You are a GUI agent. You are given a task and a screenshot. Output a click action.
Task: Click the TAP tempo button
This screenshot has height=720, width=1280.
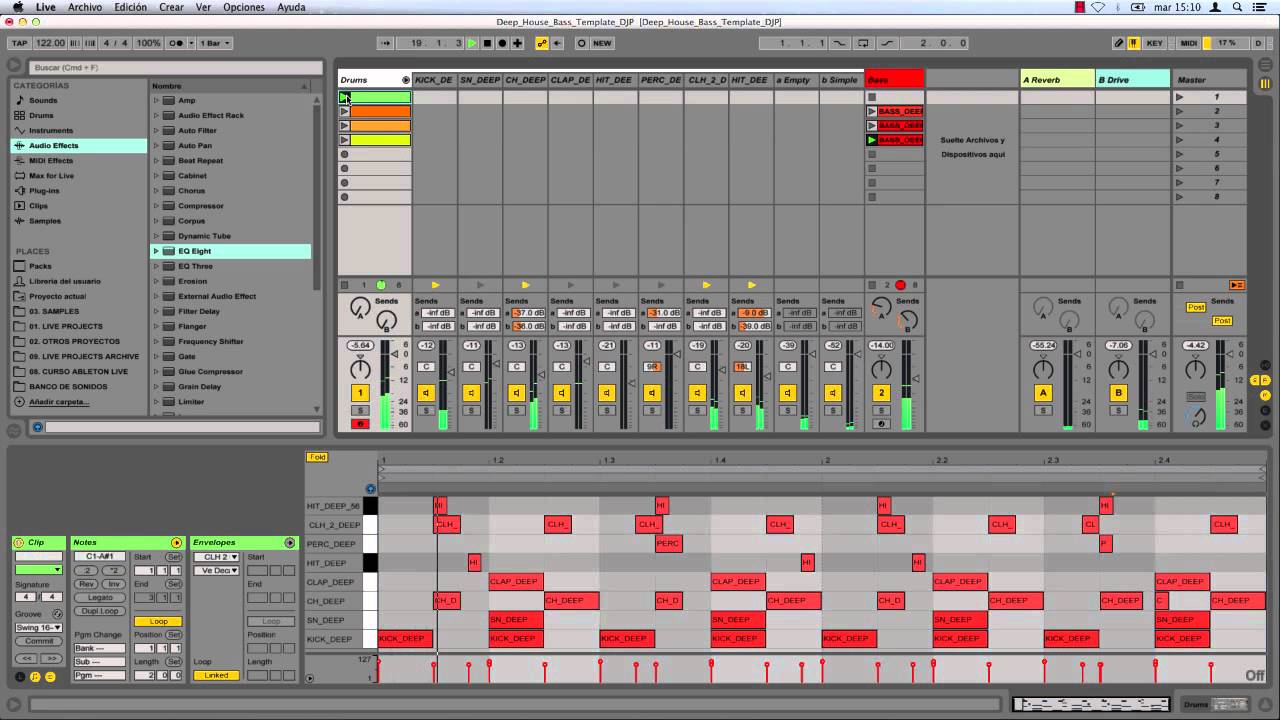click(x=19, y=43)
